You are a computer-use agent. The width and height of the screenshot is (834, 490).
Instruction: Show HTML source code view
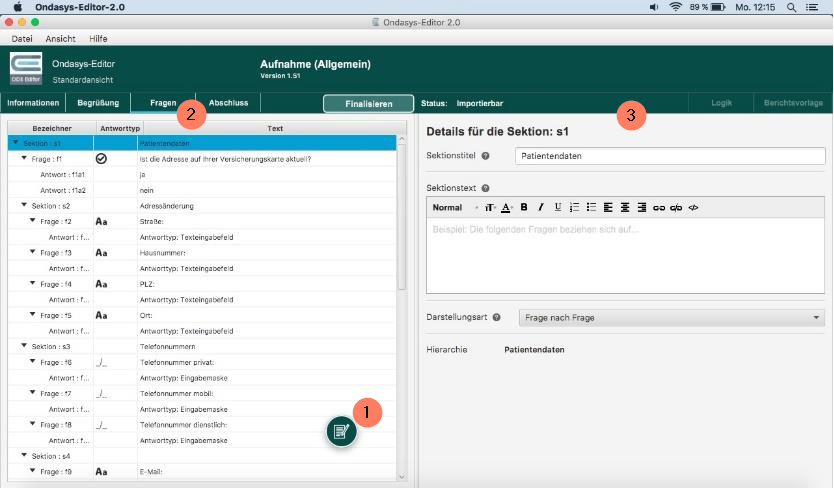[x=693, y=208]
